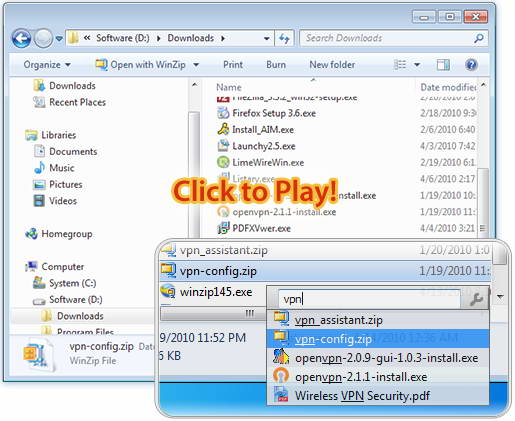Click Open with WinZip
The image size is (515, 421).
[x=140, y=65]
